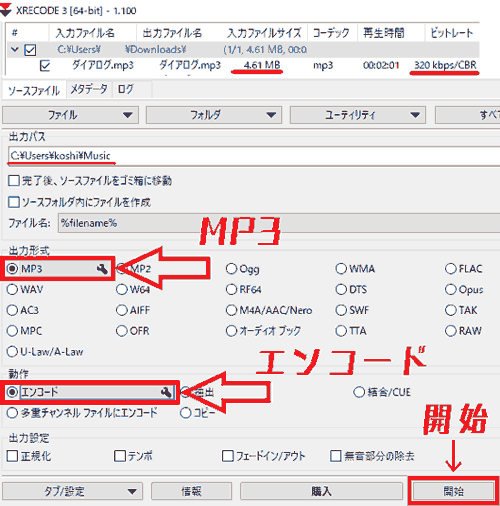Screen dimensions: 500x506
Task: Select OFR output format
Action: (x=122, y=331)
